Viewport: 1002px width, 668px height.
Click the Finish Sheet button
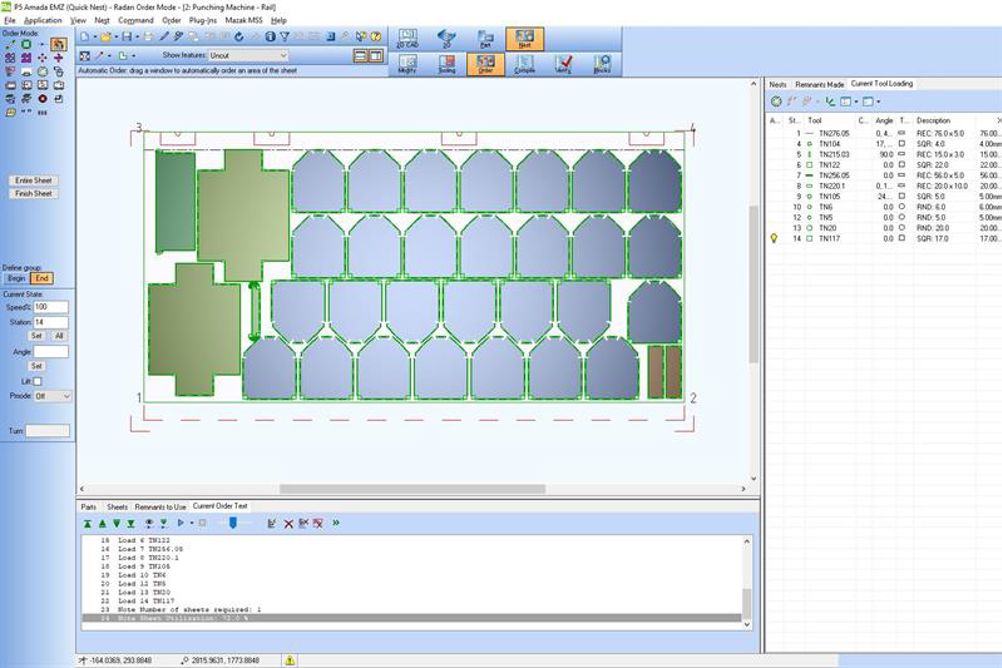[33, 194]
